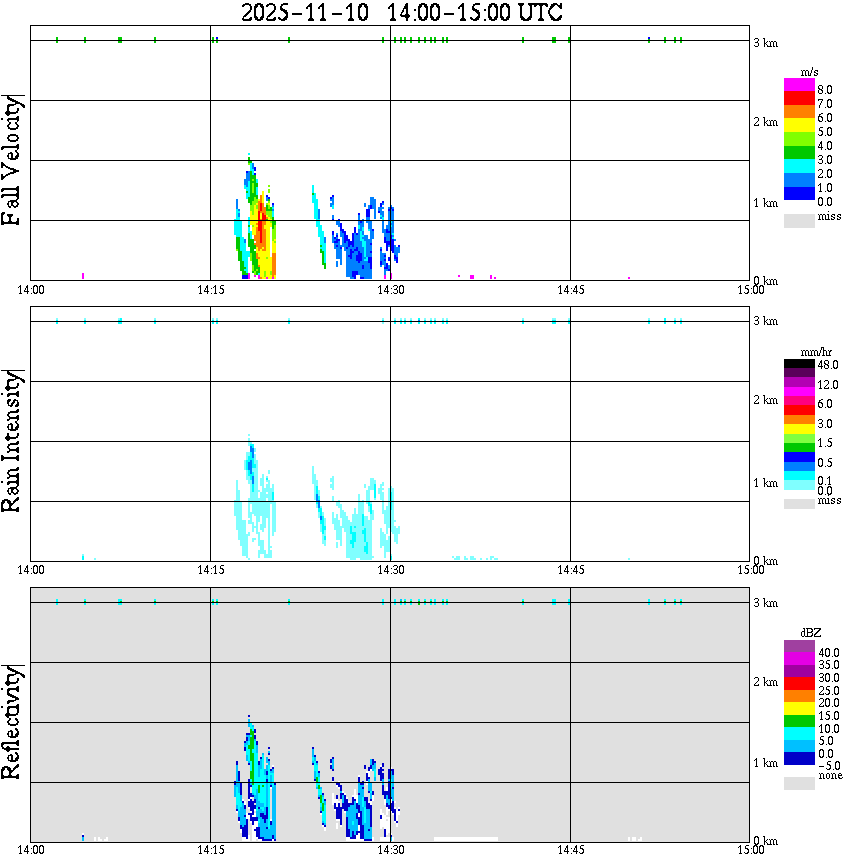Click the '3 km' label of the Fall Velocity plot
This screenshot has height=868, width=850.
(x=765, y=43)
